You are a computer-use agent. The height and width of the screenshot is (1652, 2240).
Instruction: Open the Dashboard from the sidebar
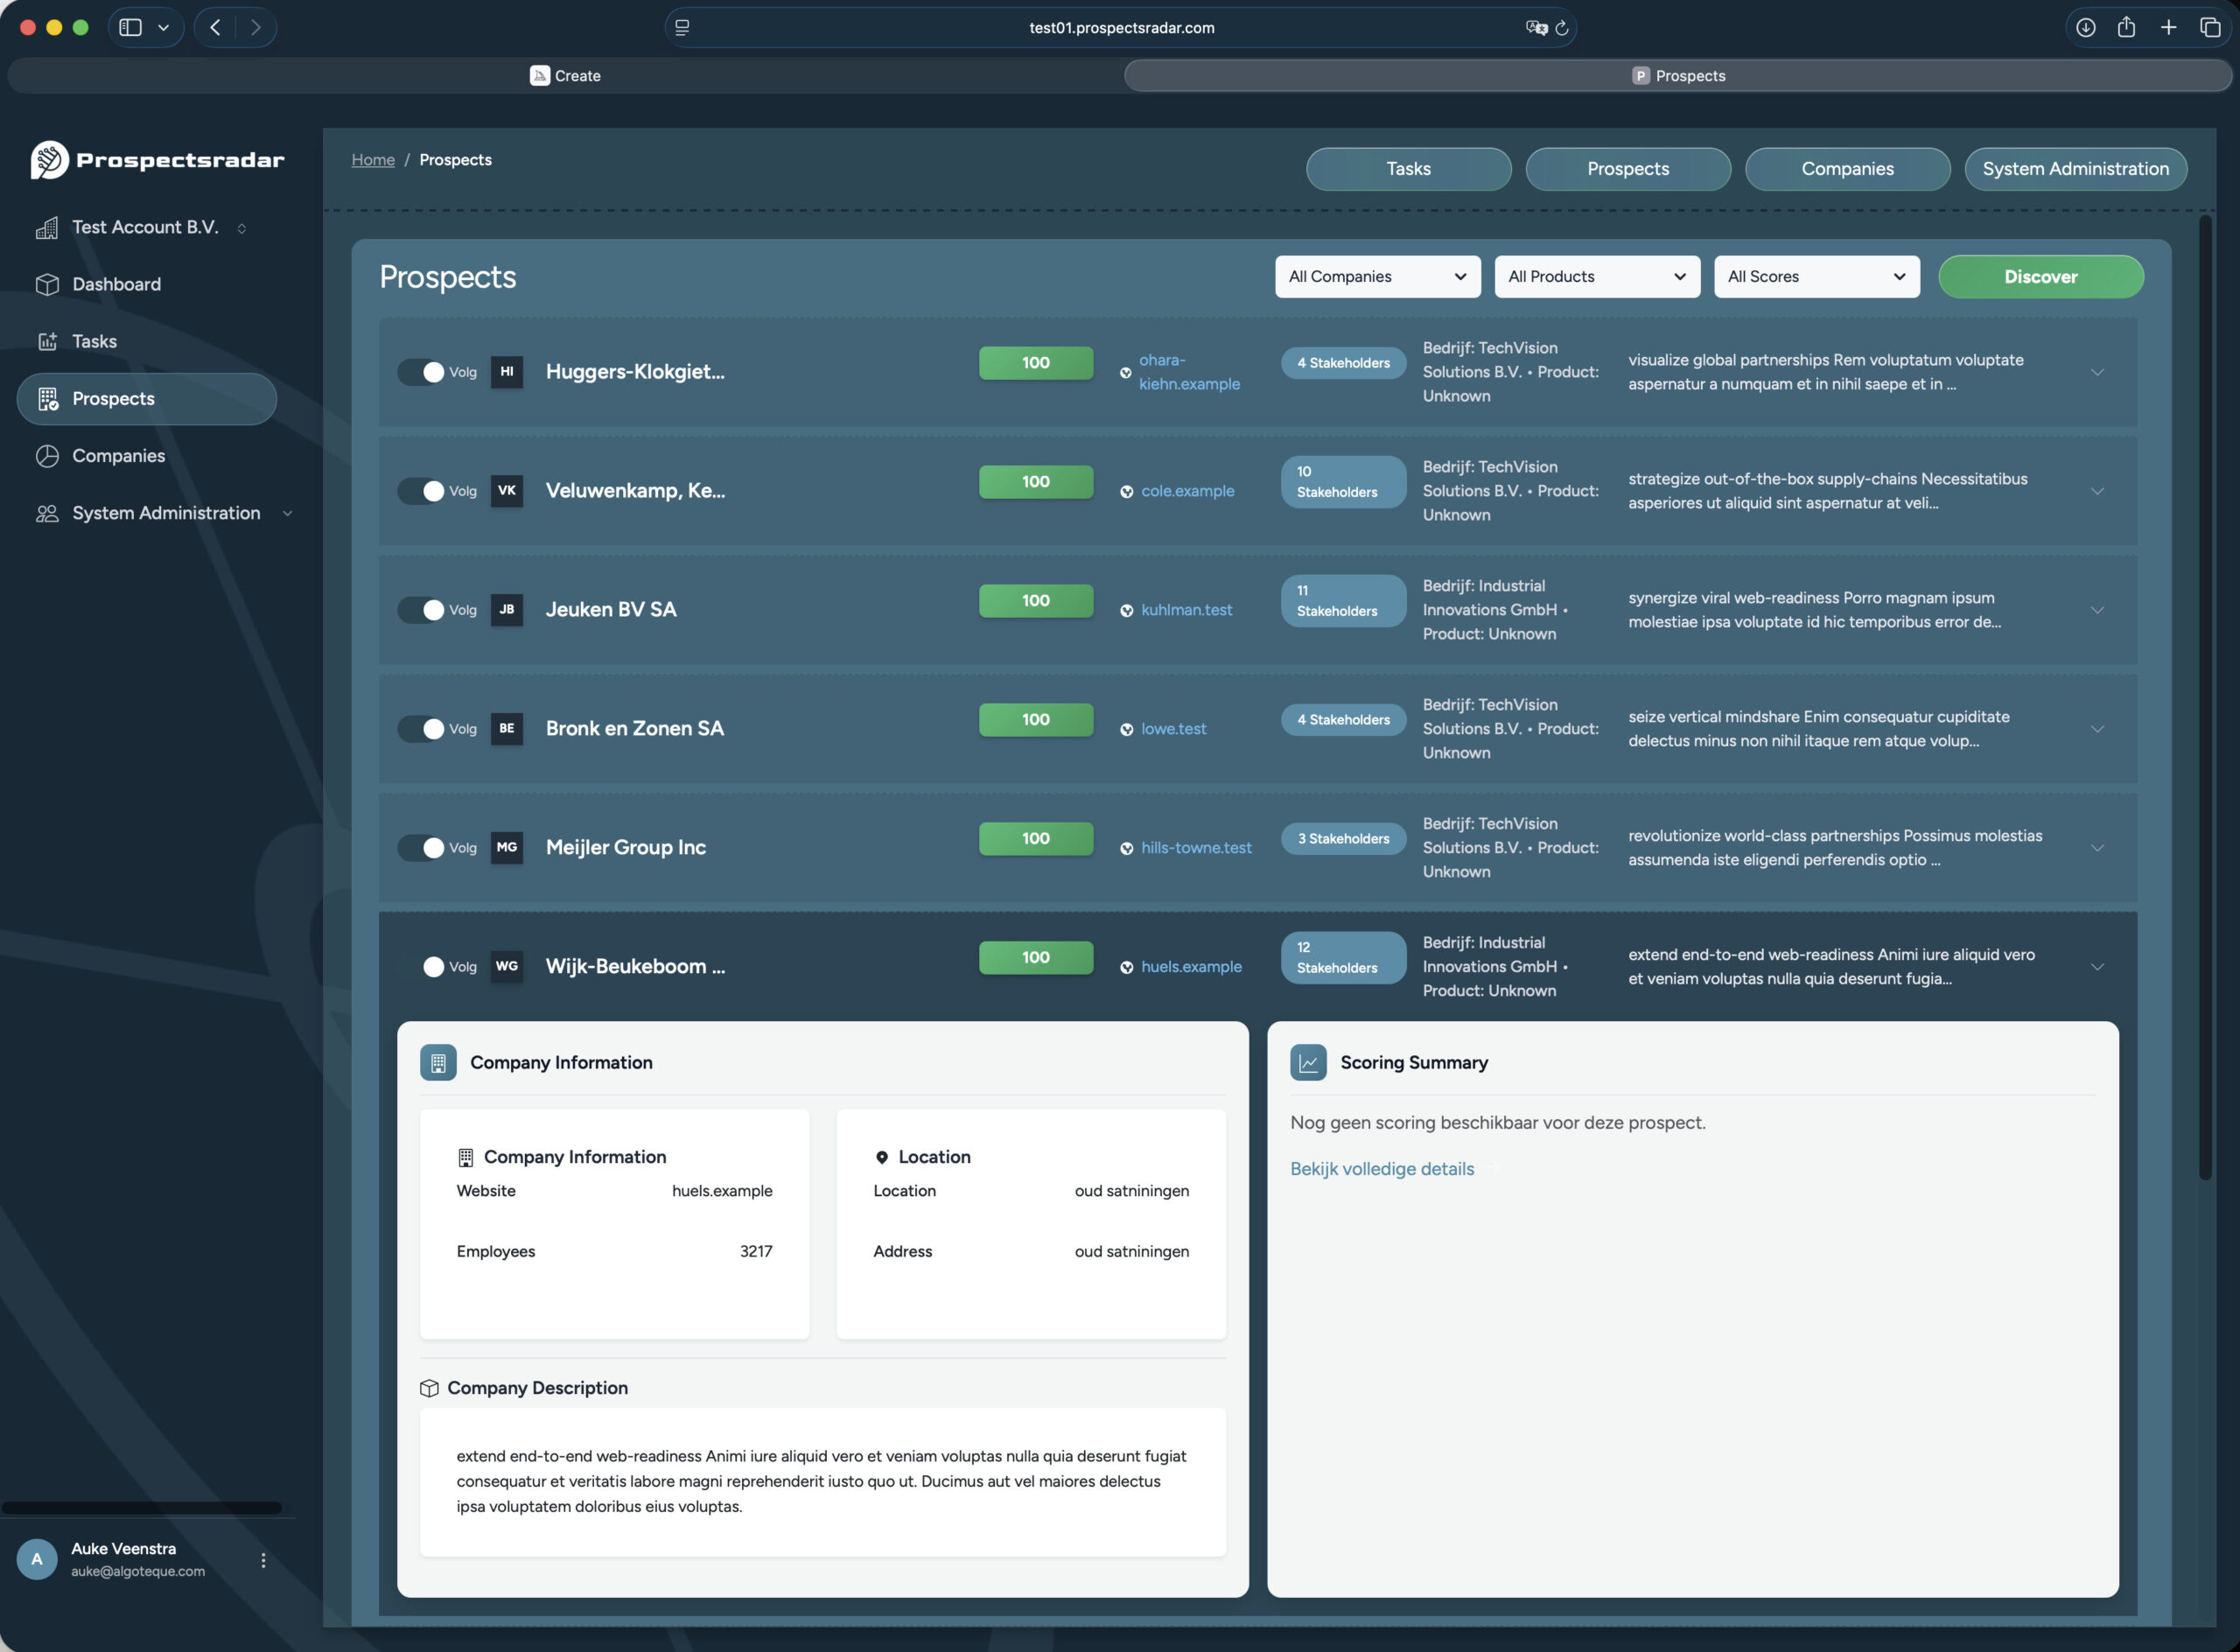[x=48, y=284]
